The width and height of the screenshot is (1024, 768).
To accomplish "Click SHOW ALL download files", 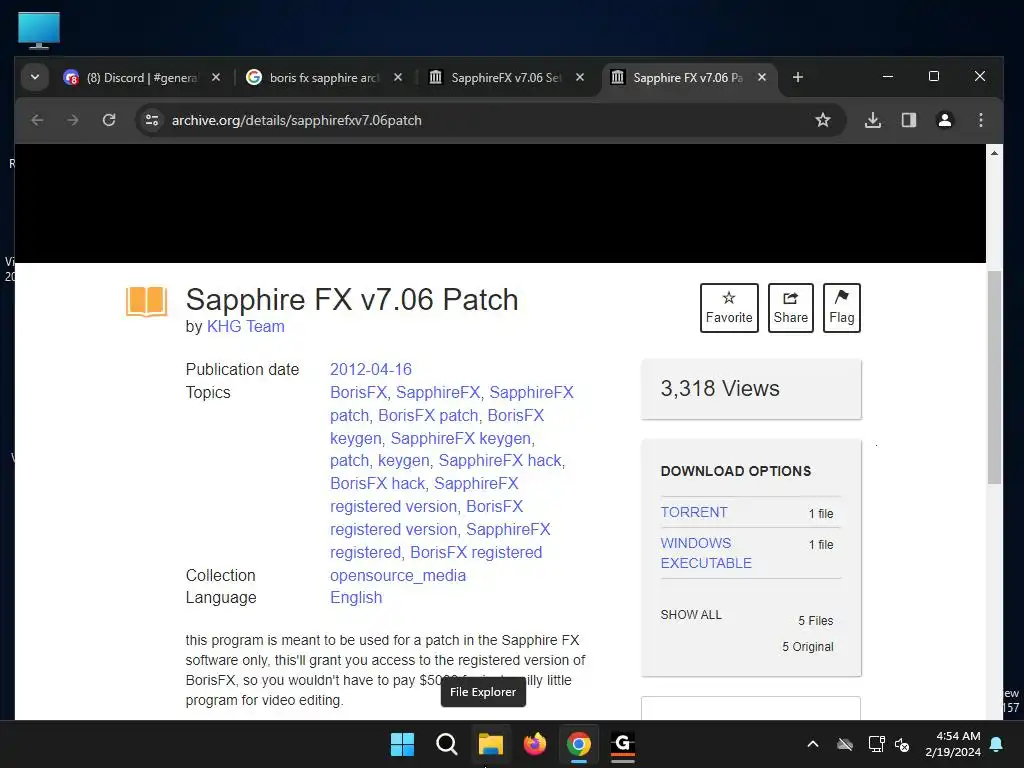I will (691, 615).
